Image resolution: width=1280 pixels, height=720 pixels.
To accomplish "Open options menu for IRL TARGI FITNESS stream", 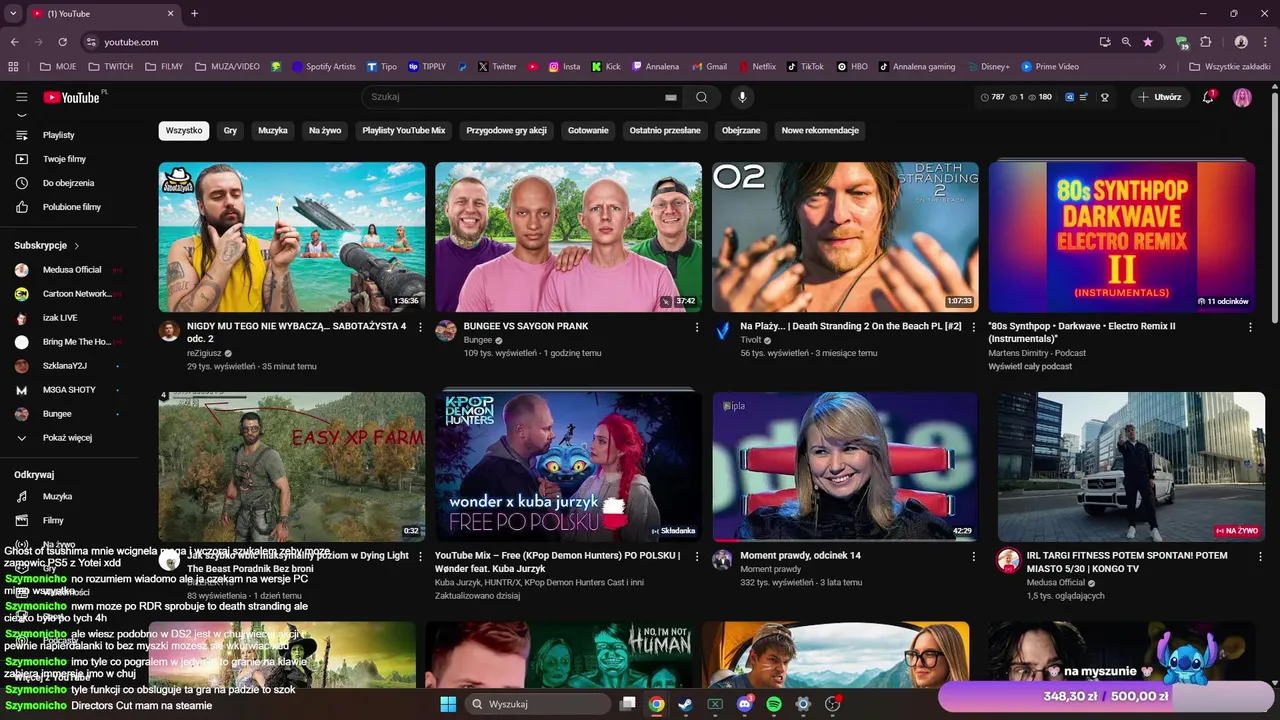I will pos(1260,556).
